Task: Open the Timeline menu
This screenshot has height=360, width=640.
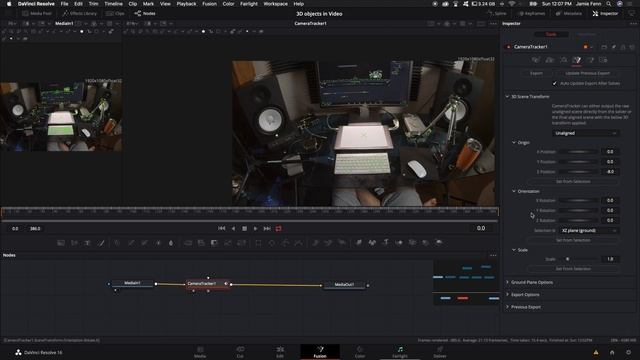Action: click(113, 4)
